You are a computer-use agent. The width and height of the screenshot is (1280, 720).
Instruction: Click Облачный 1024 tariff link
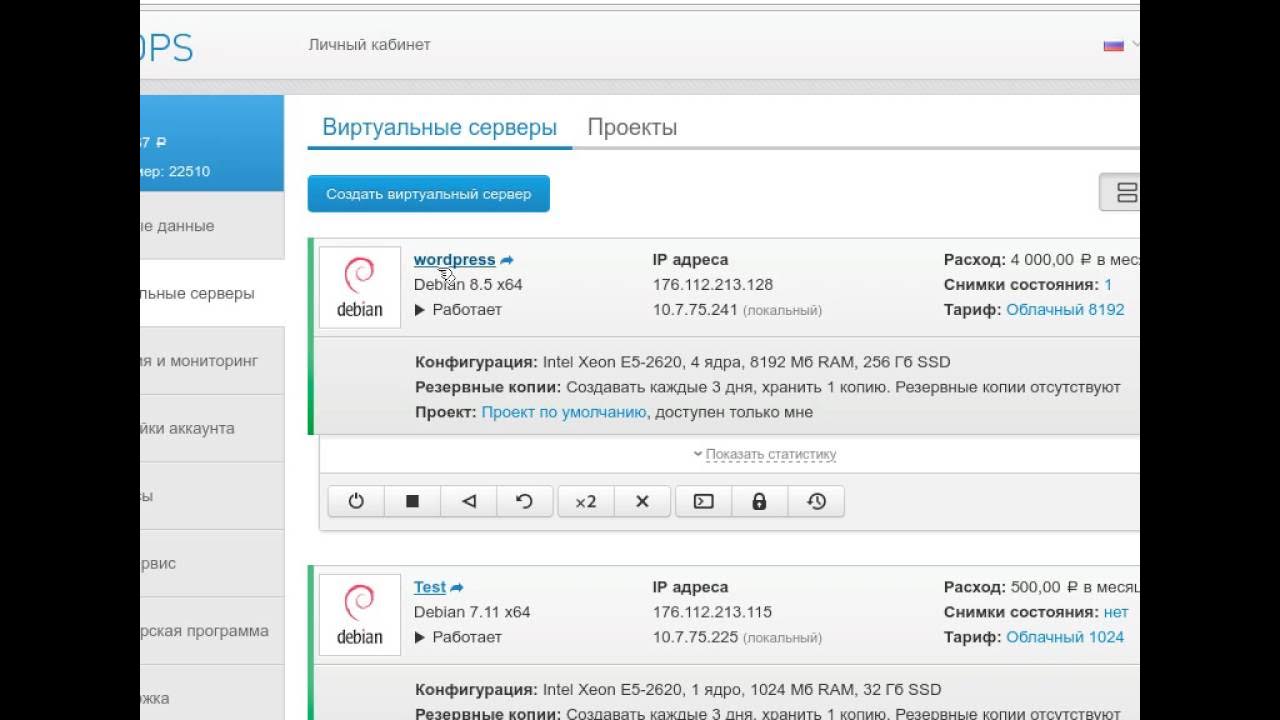[x=1065, y=638]
